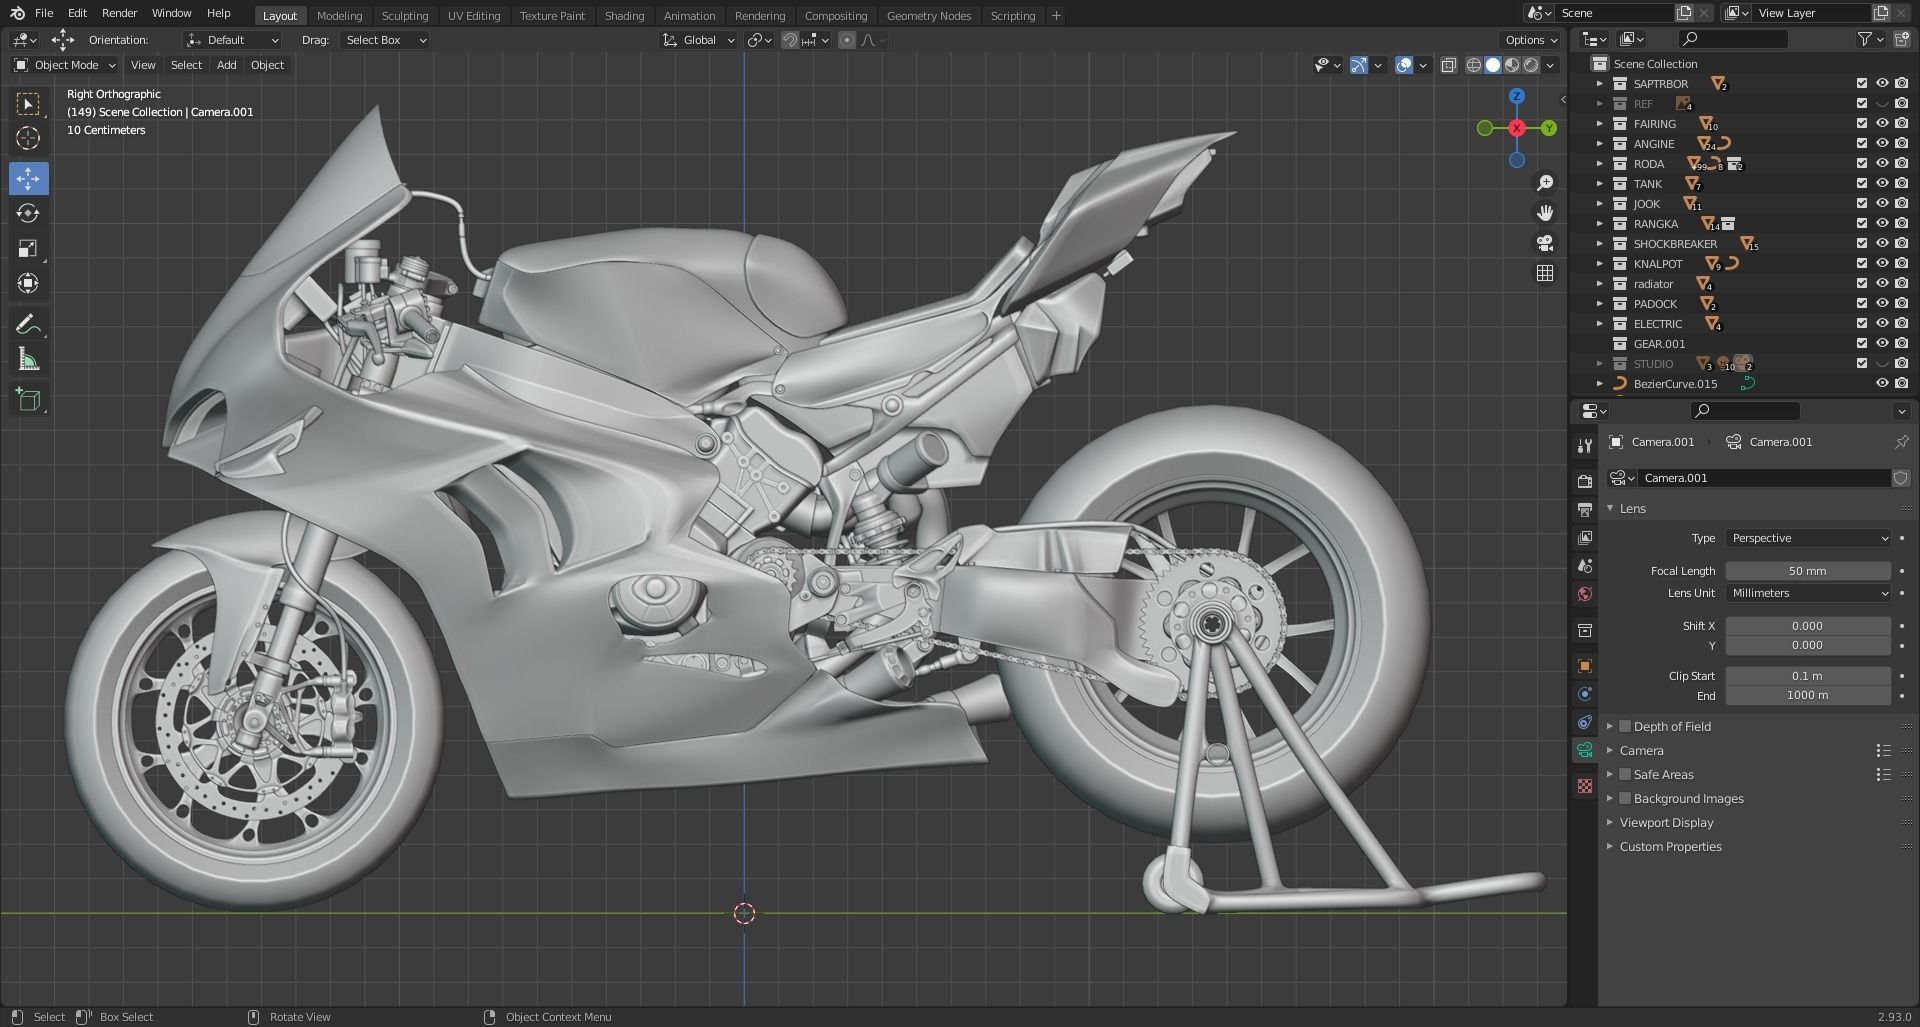Toggle X-ray display in viewport header

pos(1448,65)
